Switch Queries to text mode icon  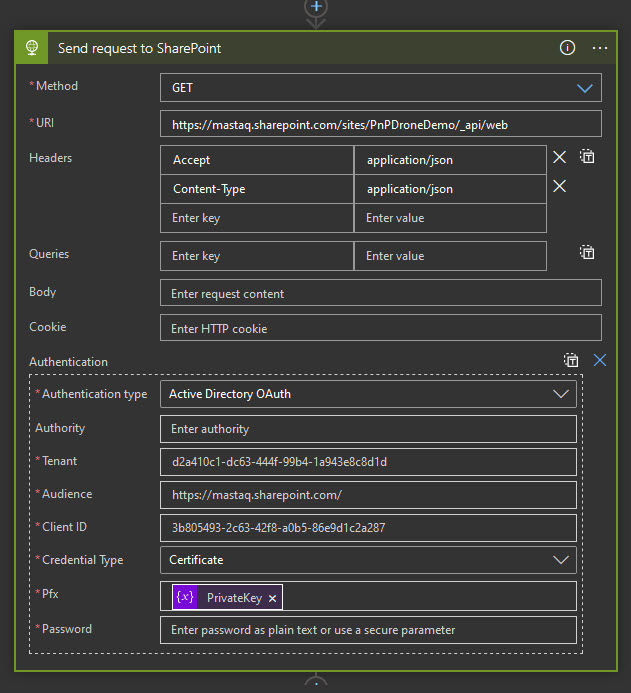point(588,253)
